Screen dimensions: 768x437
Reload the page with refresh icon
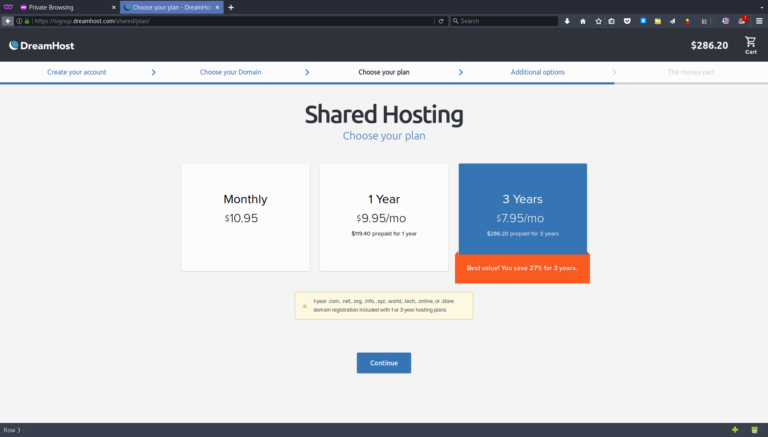tap(441, 21)
